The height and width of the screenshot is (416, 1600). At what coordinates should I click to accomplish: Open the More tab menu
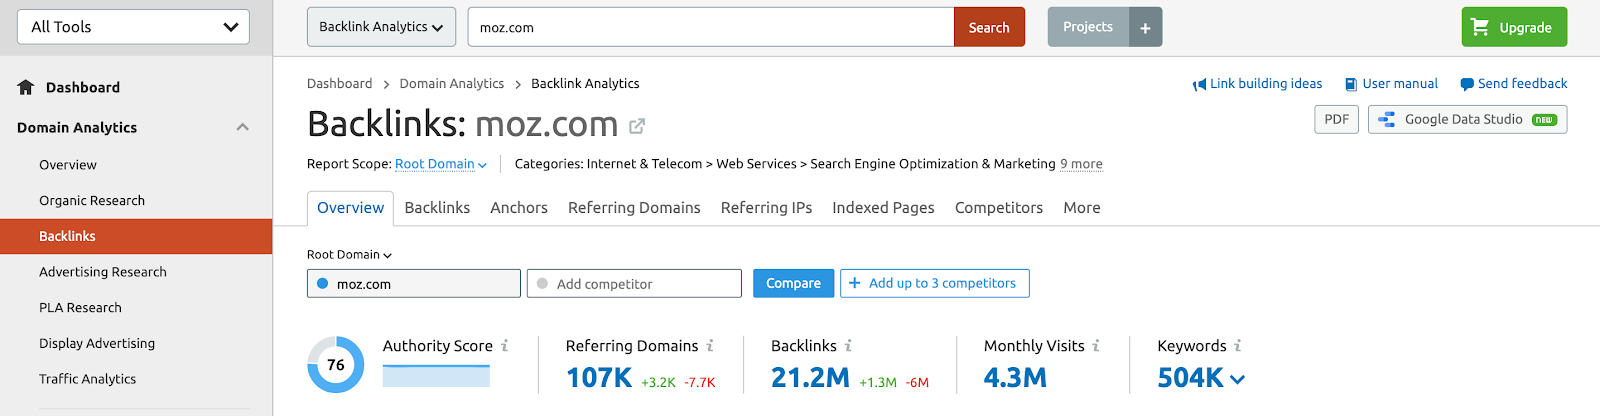point(1082,208)
